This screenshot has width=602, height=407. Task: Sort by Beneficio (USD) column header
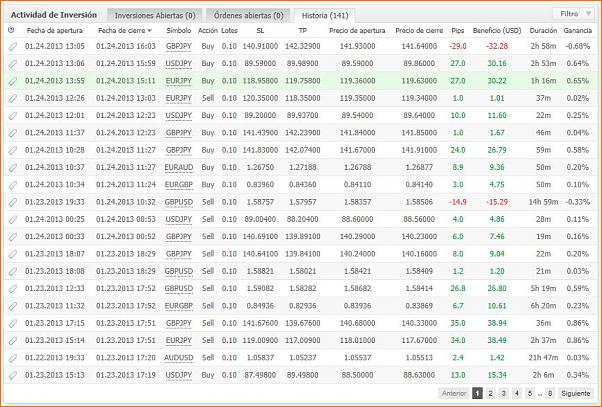tap(497, 30)
